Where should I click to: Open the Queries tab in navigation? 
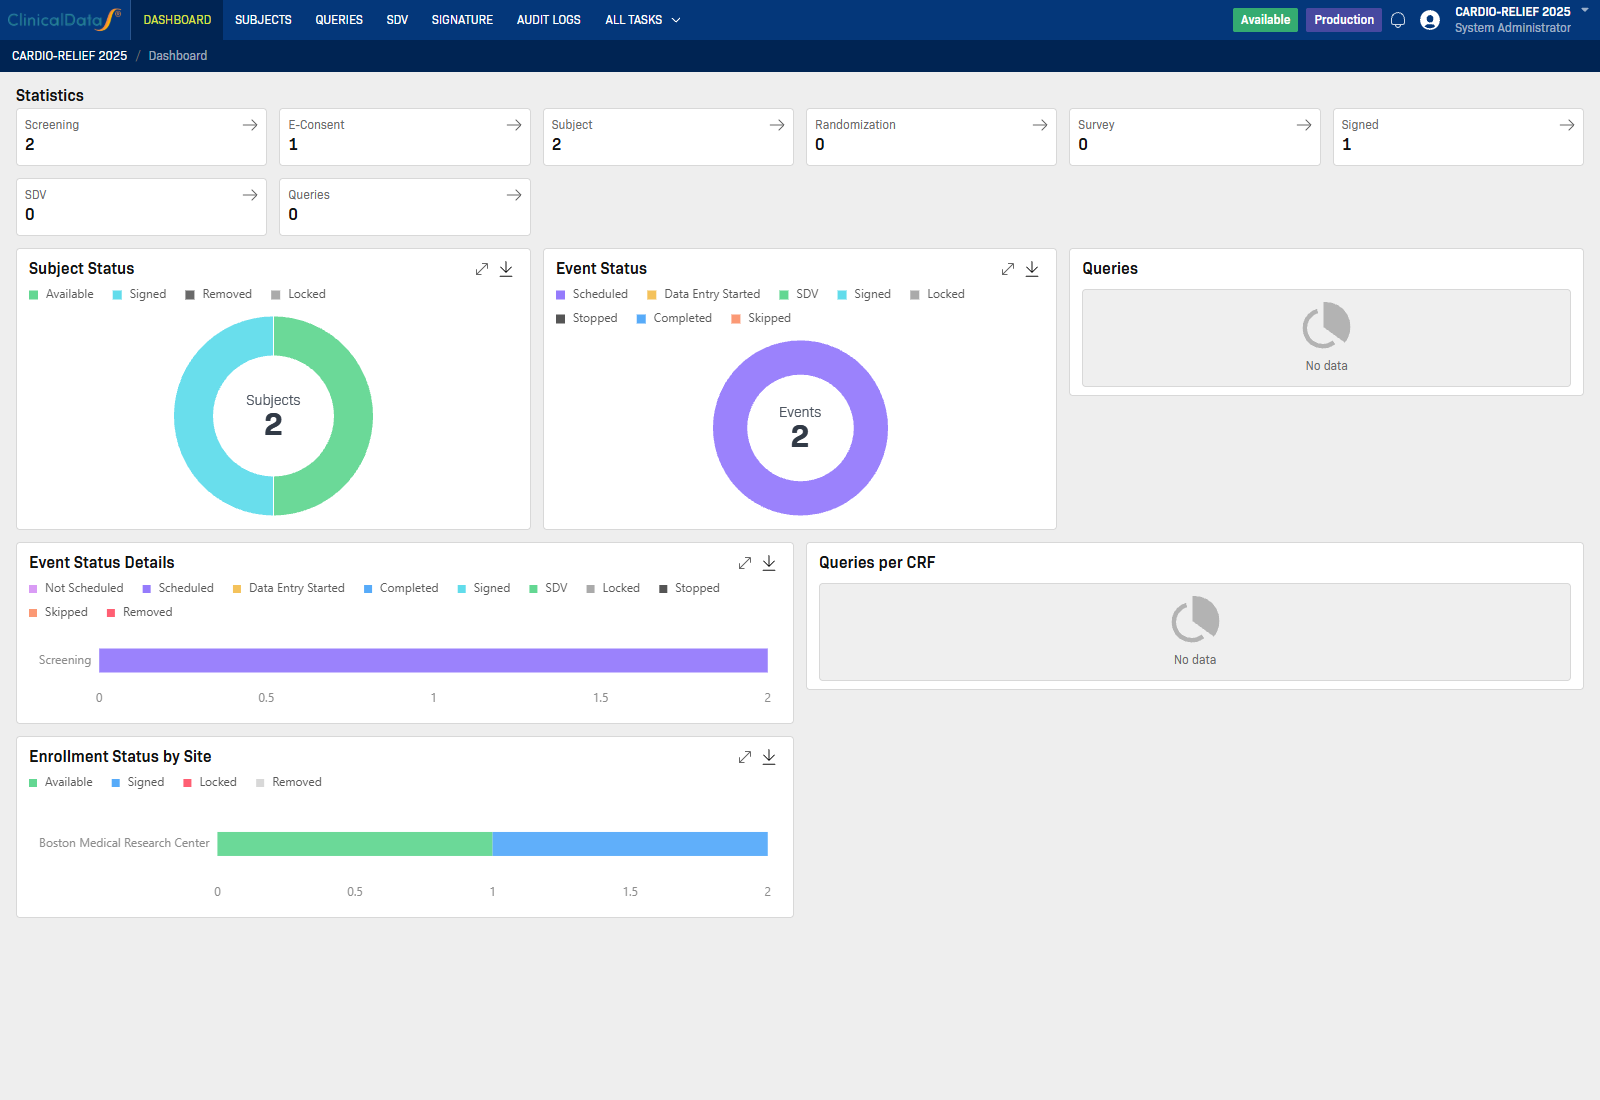tap(339, 20)
